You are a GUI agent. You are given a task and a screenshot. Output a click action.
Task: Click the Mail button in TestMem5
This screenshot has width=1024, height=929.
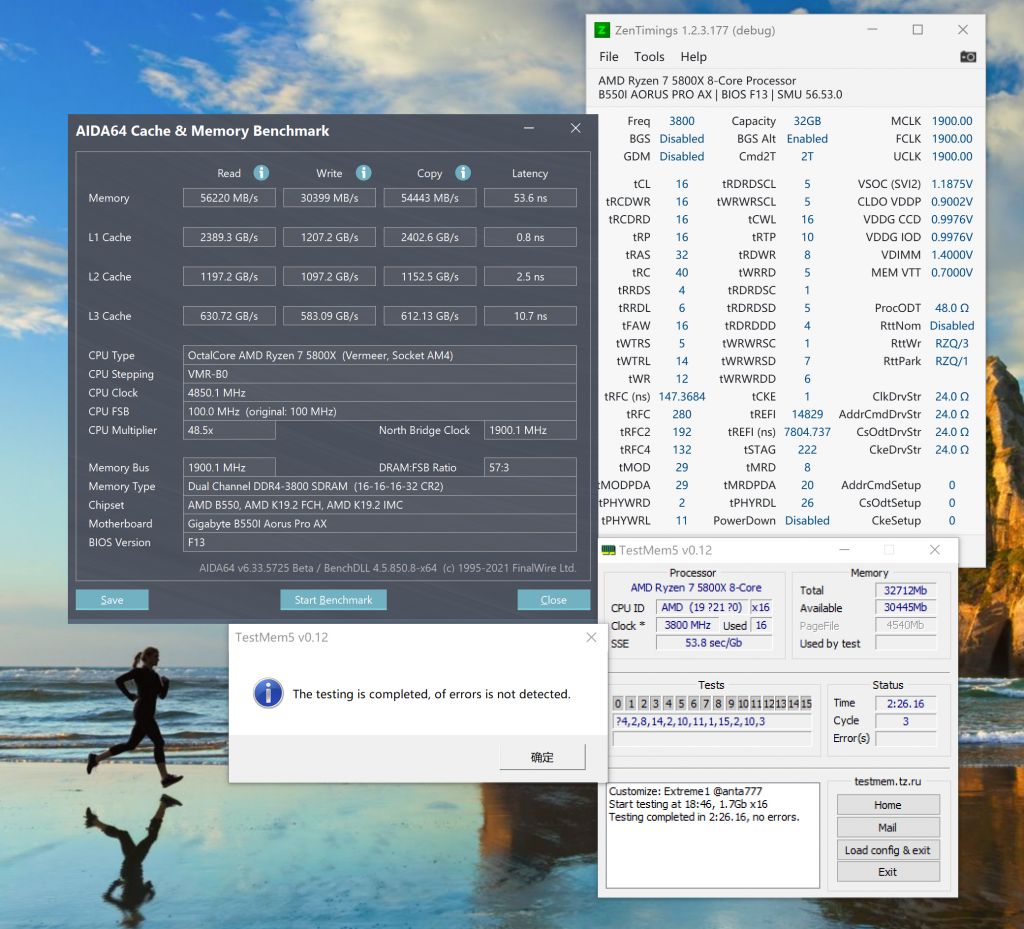pyautogui.click(x=887, y=828)
